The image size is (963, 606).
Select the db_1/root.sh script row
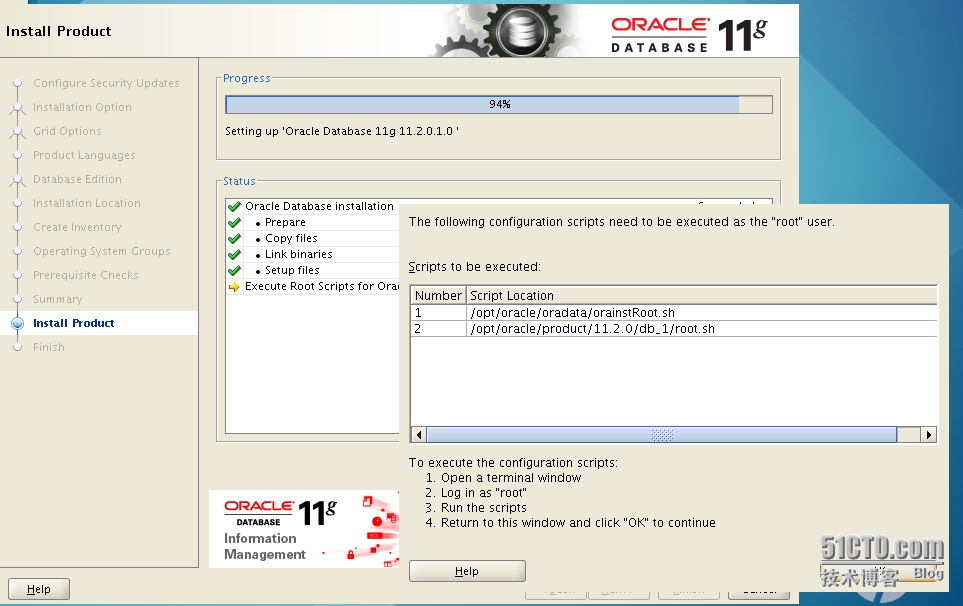pyautogui.click(x=674, y=328)
